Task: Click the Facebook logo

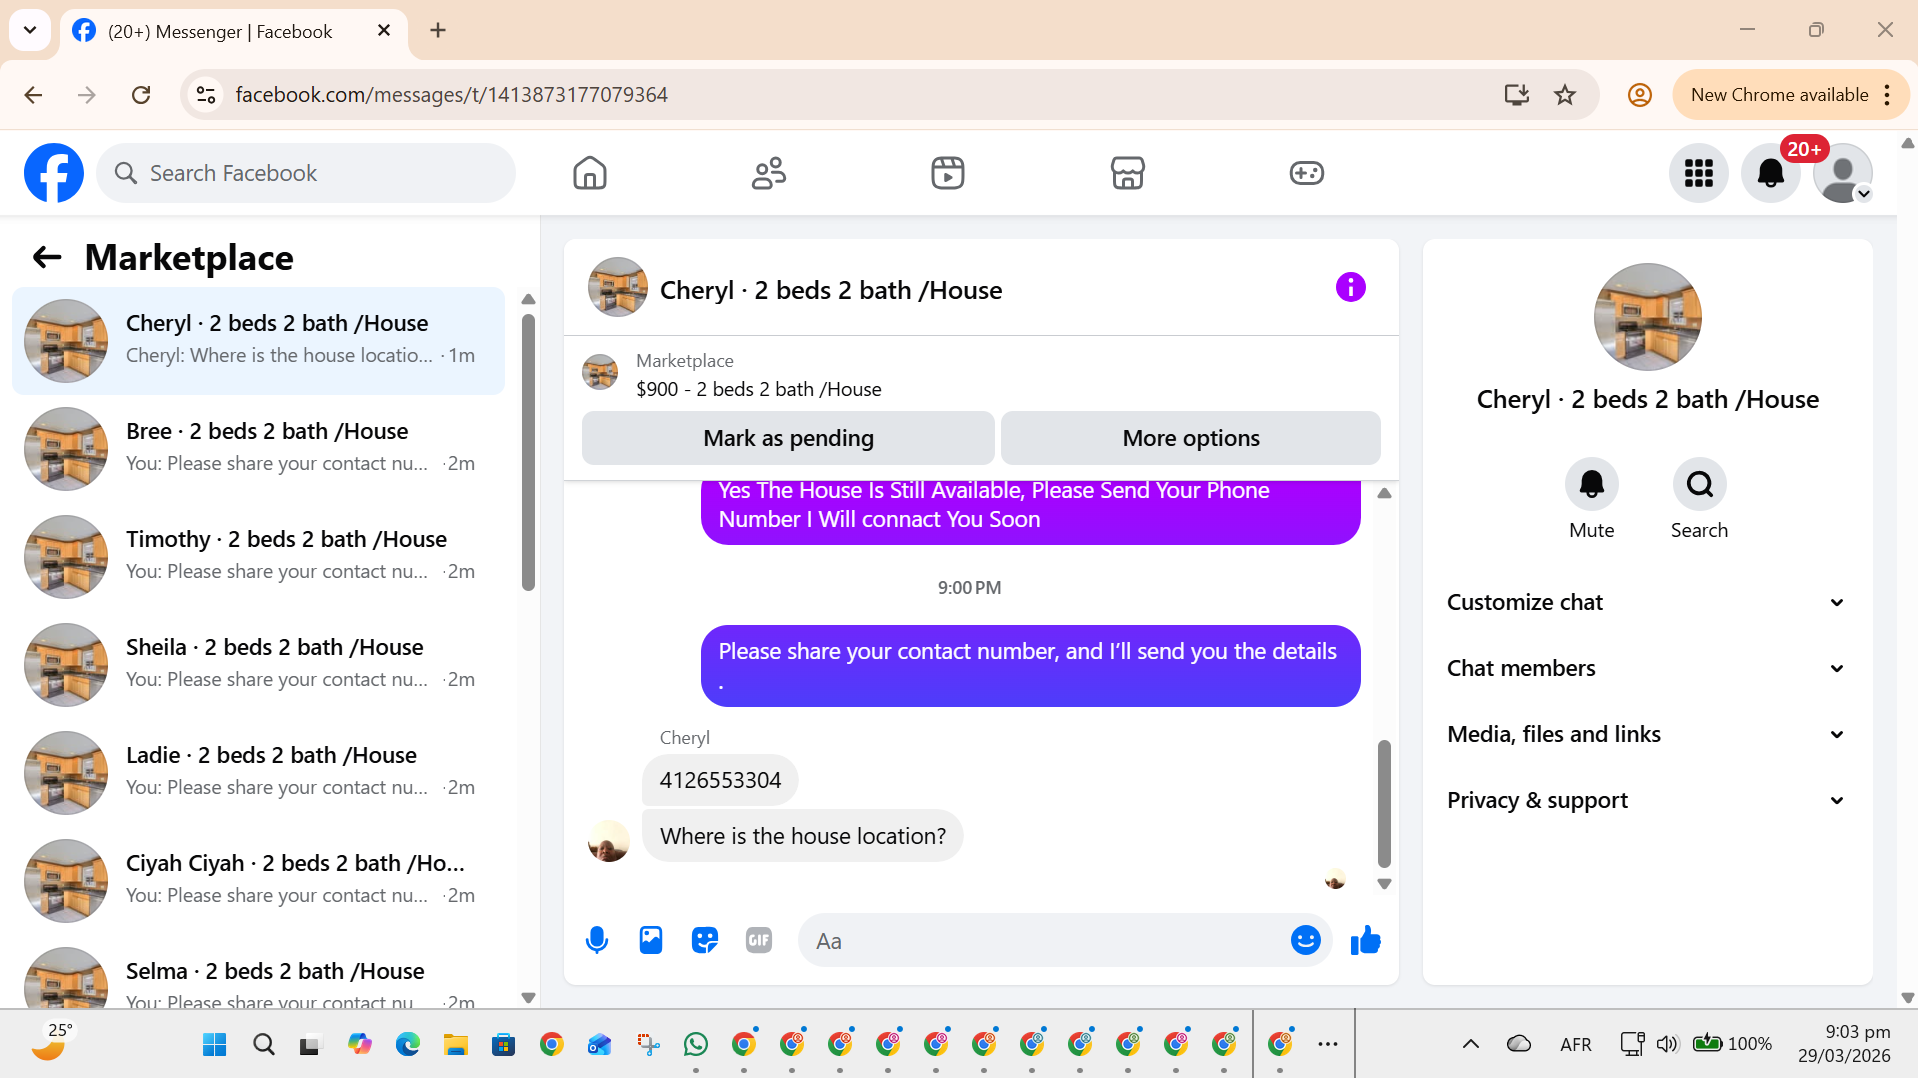Action: coord(54,173)
